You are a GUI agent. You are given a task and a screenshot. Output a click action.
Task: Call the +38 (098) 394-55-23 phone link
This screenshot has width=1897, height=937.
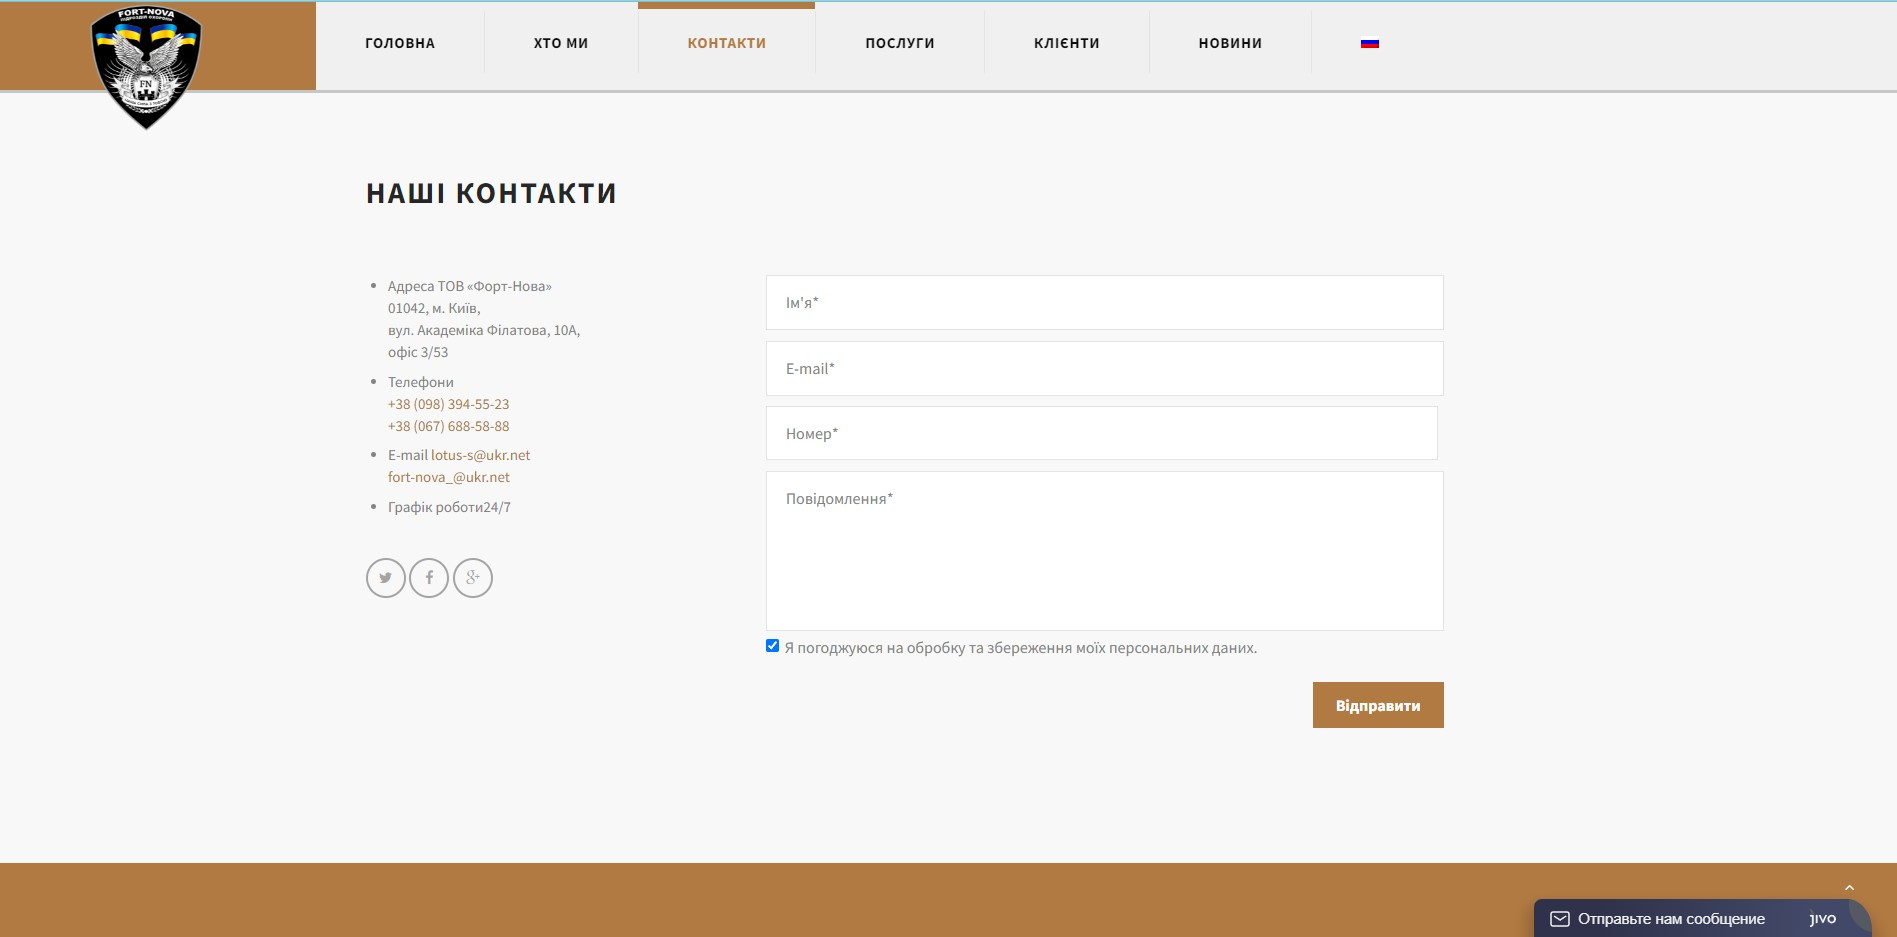448,404
